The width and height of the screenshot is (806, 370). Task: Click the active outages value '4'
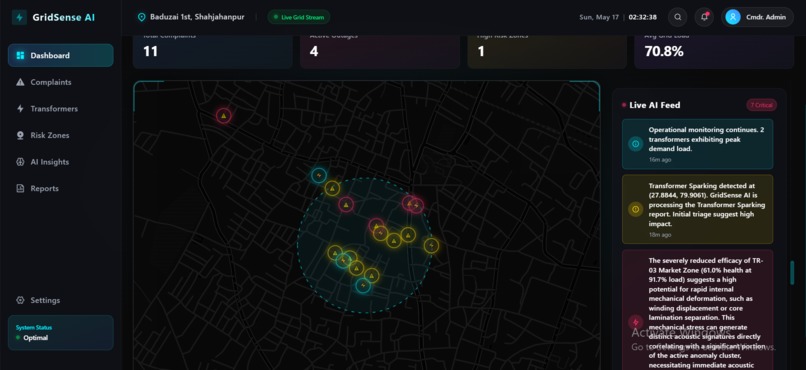click(x=314, y=51)
